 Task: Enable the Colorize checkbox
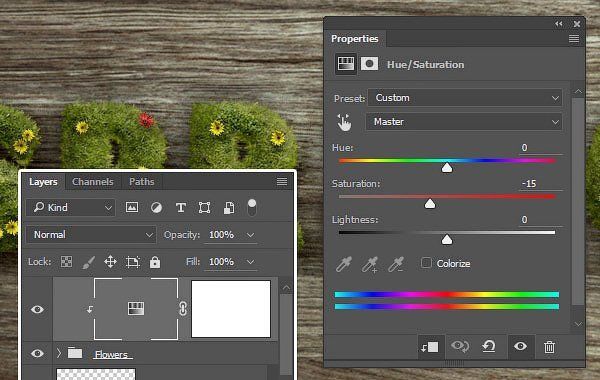click(426, 263)
